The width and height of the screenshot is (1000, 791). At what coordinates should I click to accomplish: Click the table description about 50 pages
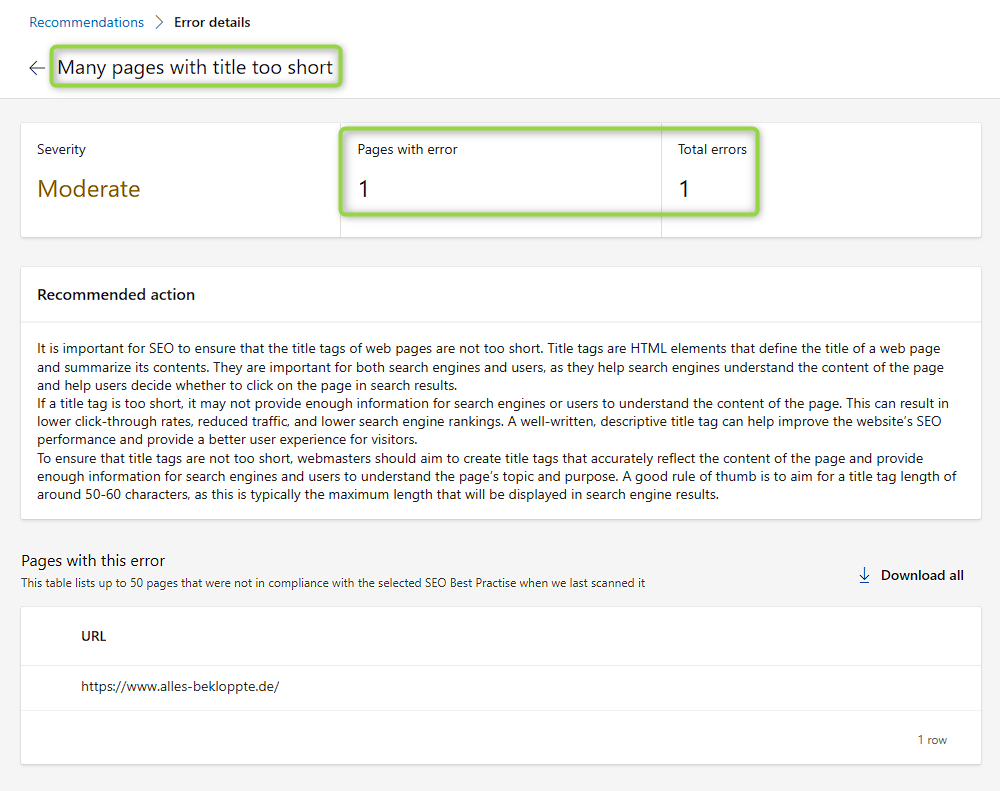pos(333,583)
